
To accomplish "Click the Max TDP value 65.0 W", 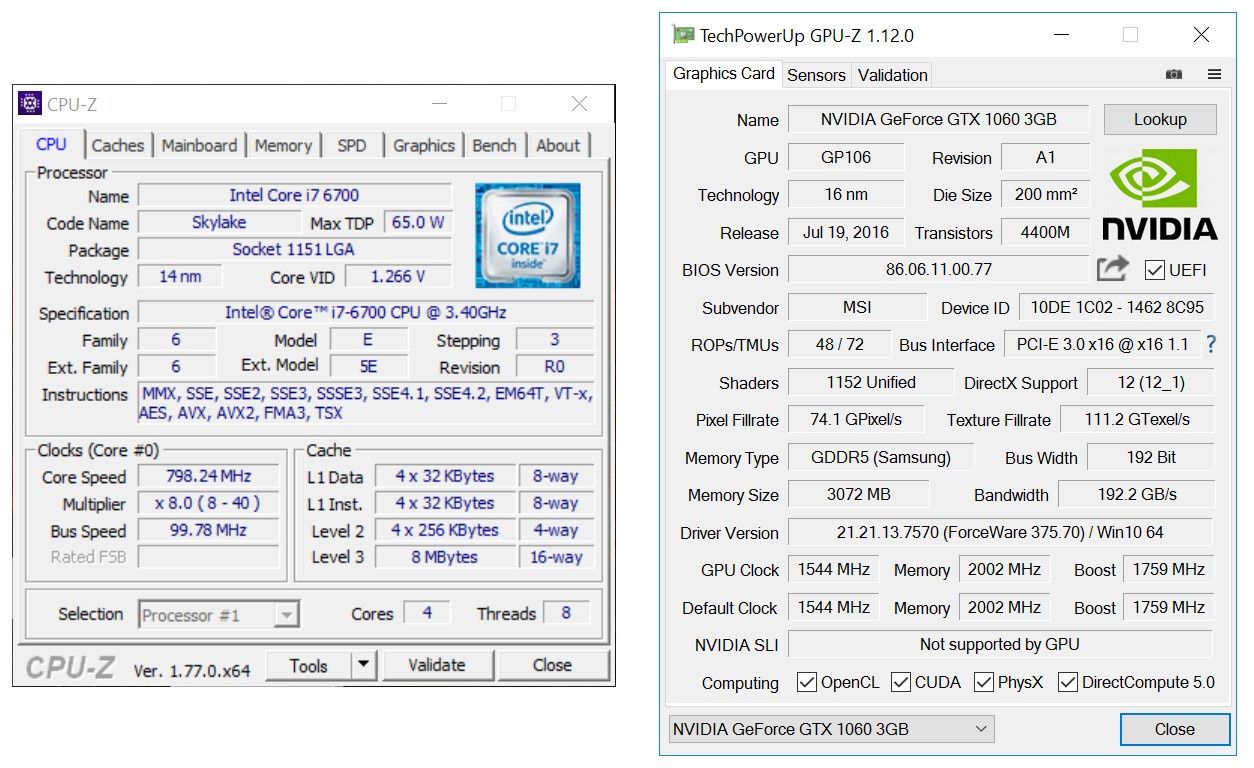I will 418,222.
